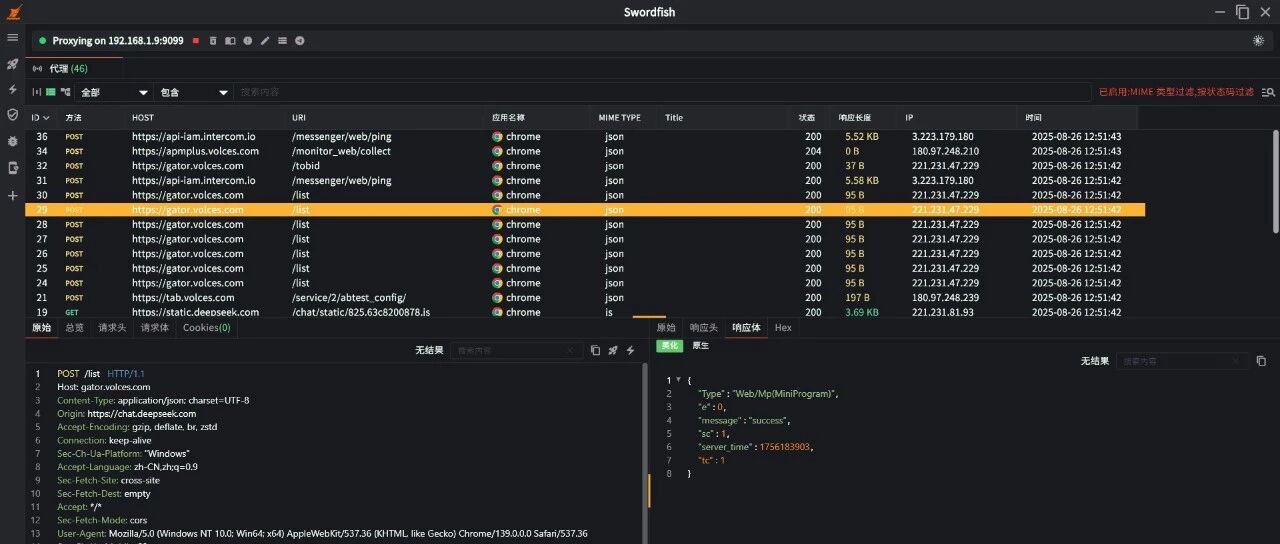Expand the 全部 filter dropdown

point(115,92)
